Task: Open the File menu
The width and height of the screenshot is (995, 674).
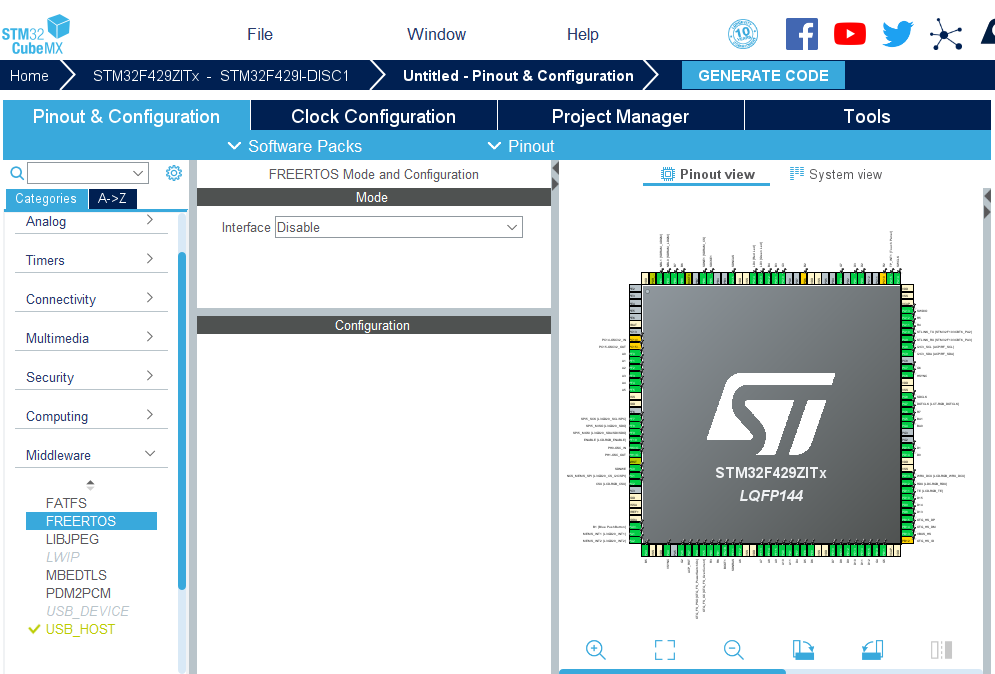Action: click(x=260, y=34)
